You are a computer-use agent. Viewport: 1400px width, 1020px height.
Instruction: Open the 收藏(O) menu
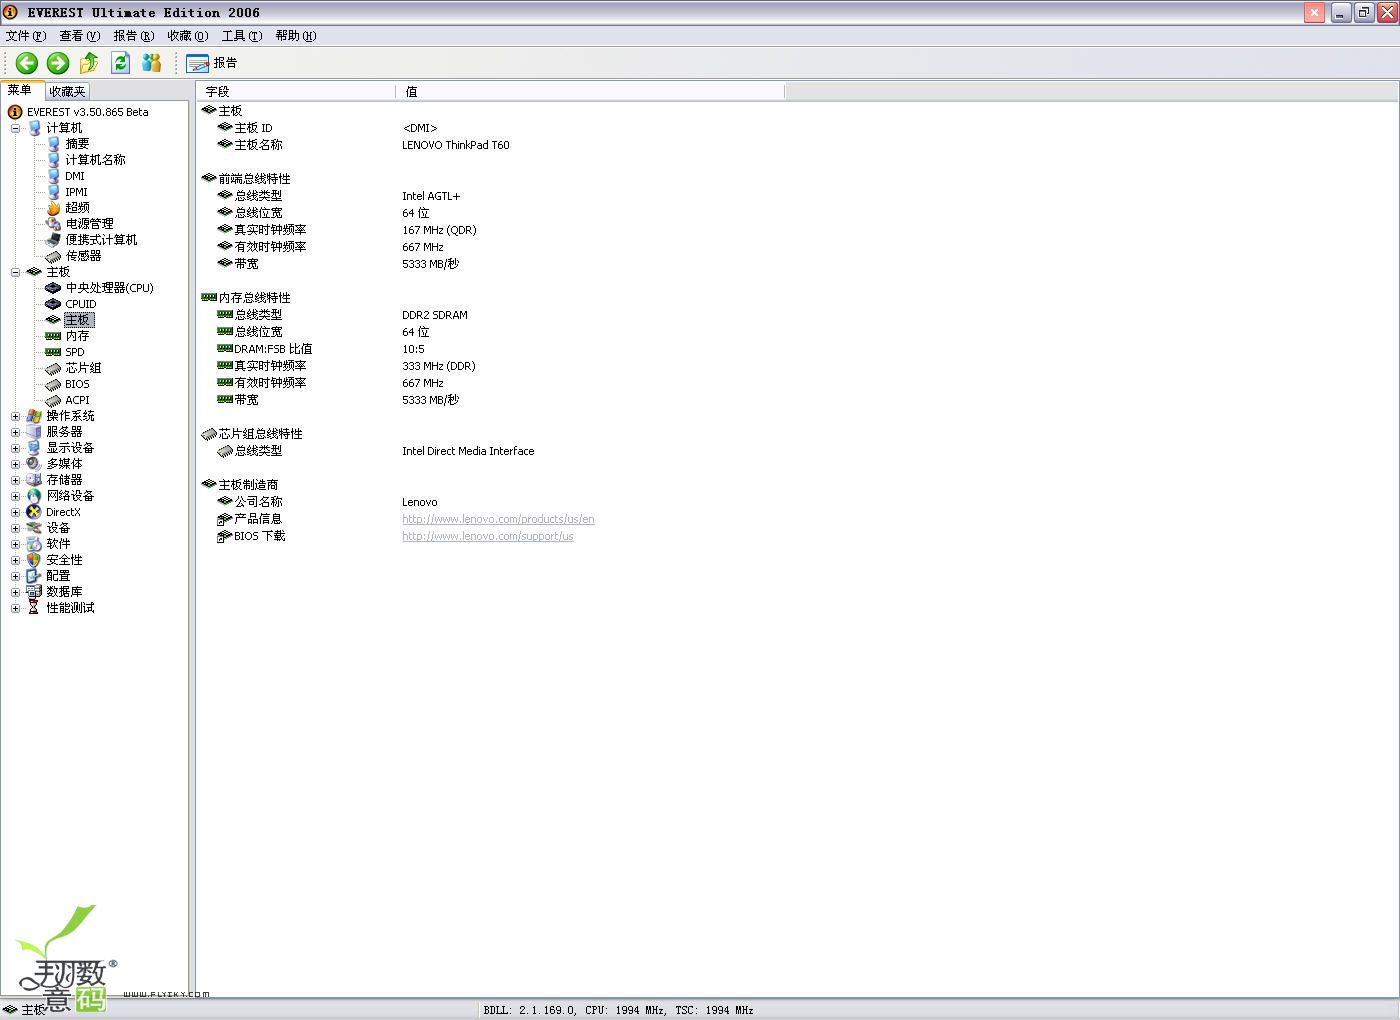tap(188, 36)
